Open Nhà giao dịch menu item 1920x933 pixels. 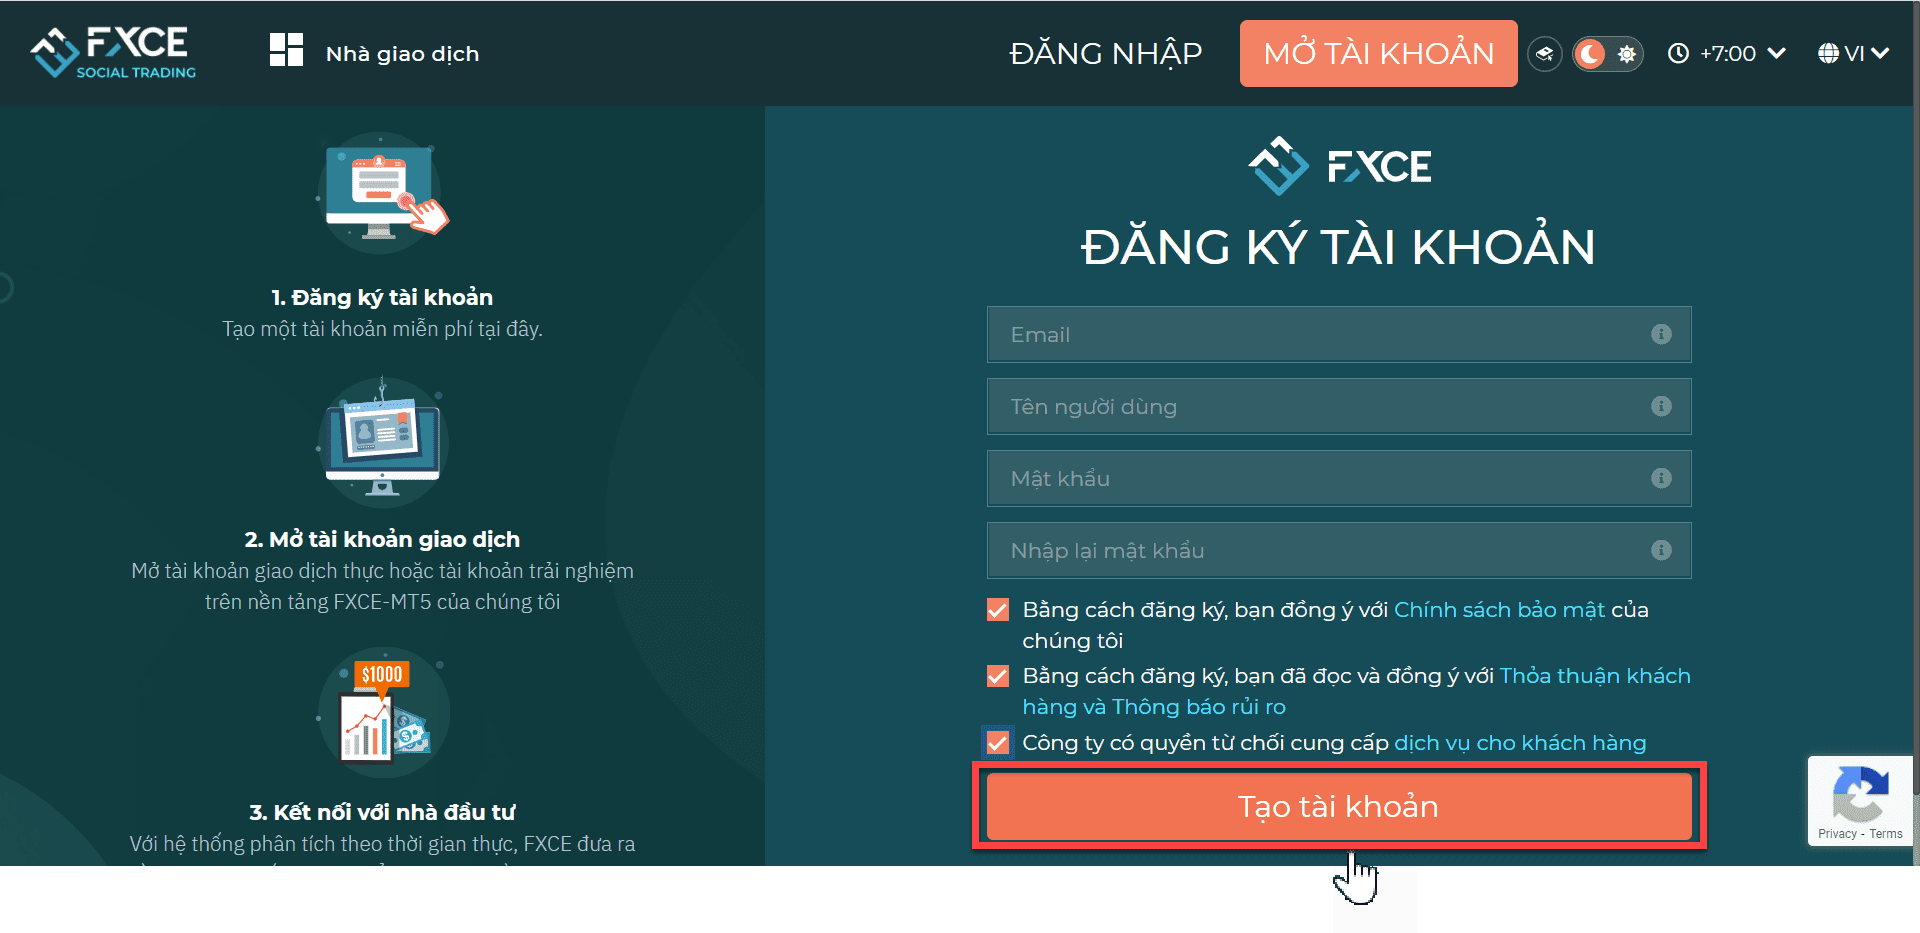[x=402, y=54]
